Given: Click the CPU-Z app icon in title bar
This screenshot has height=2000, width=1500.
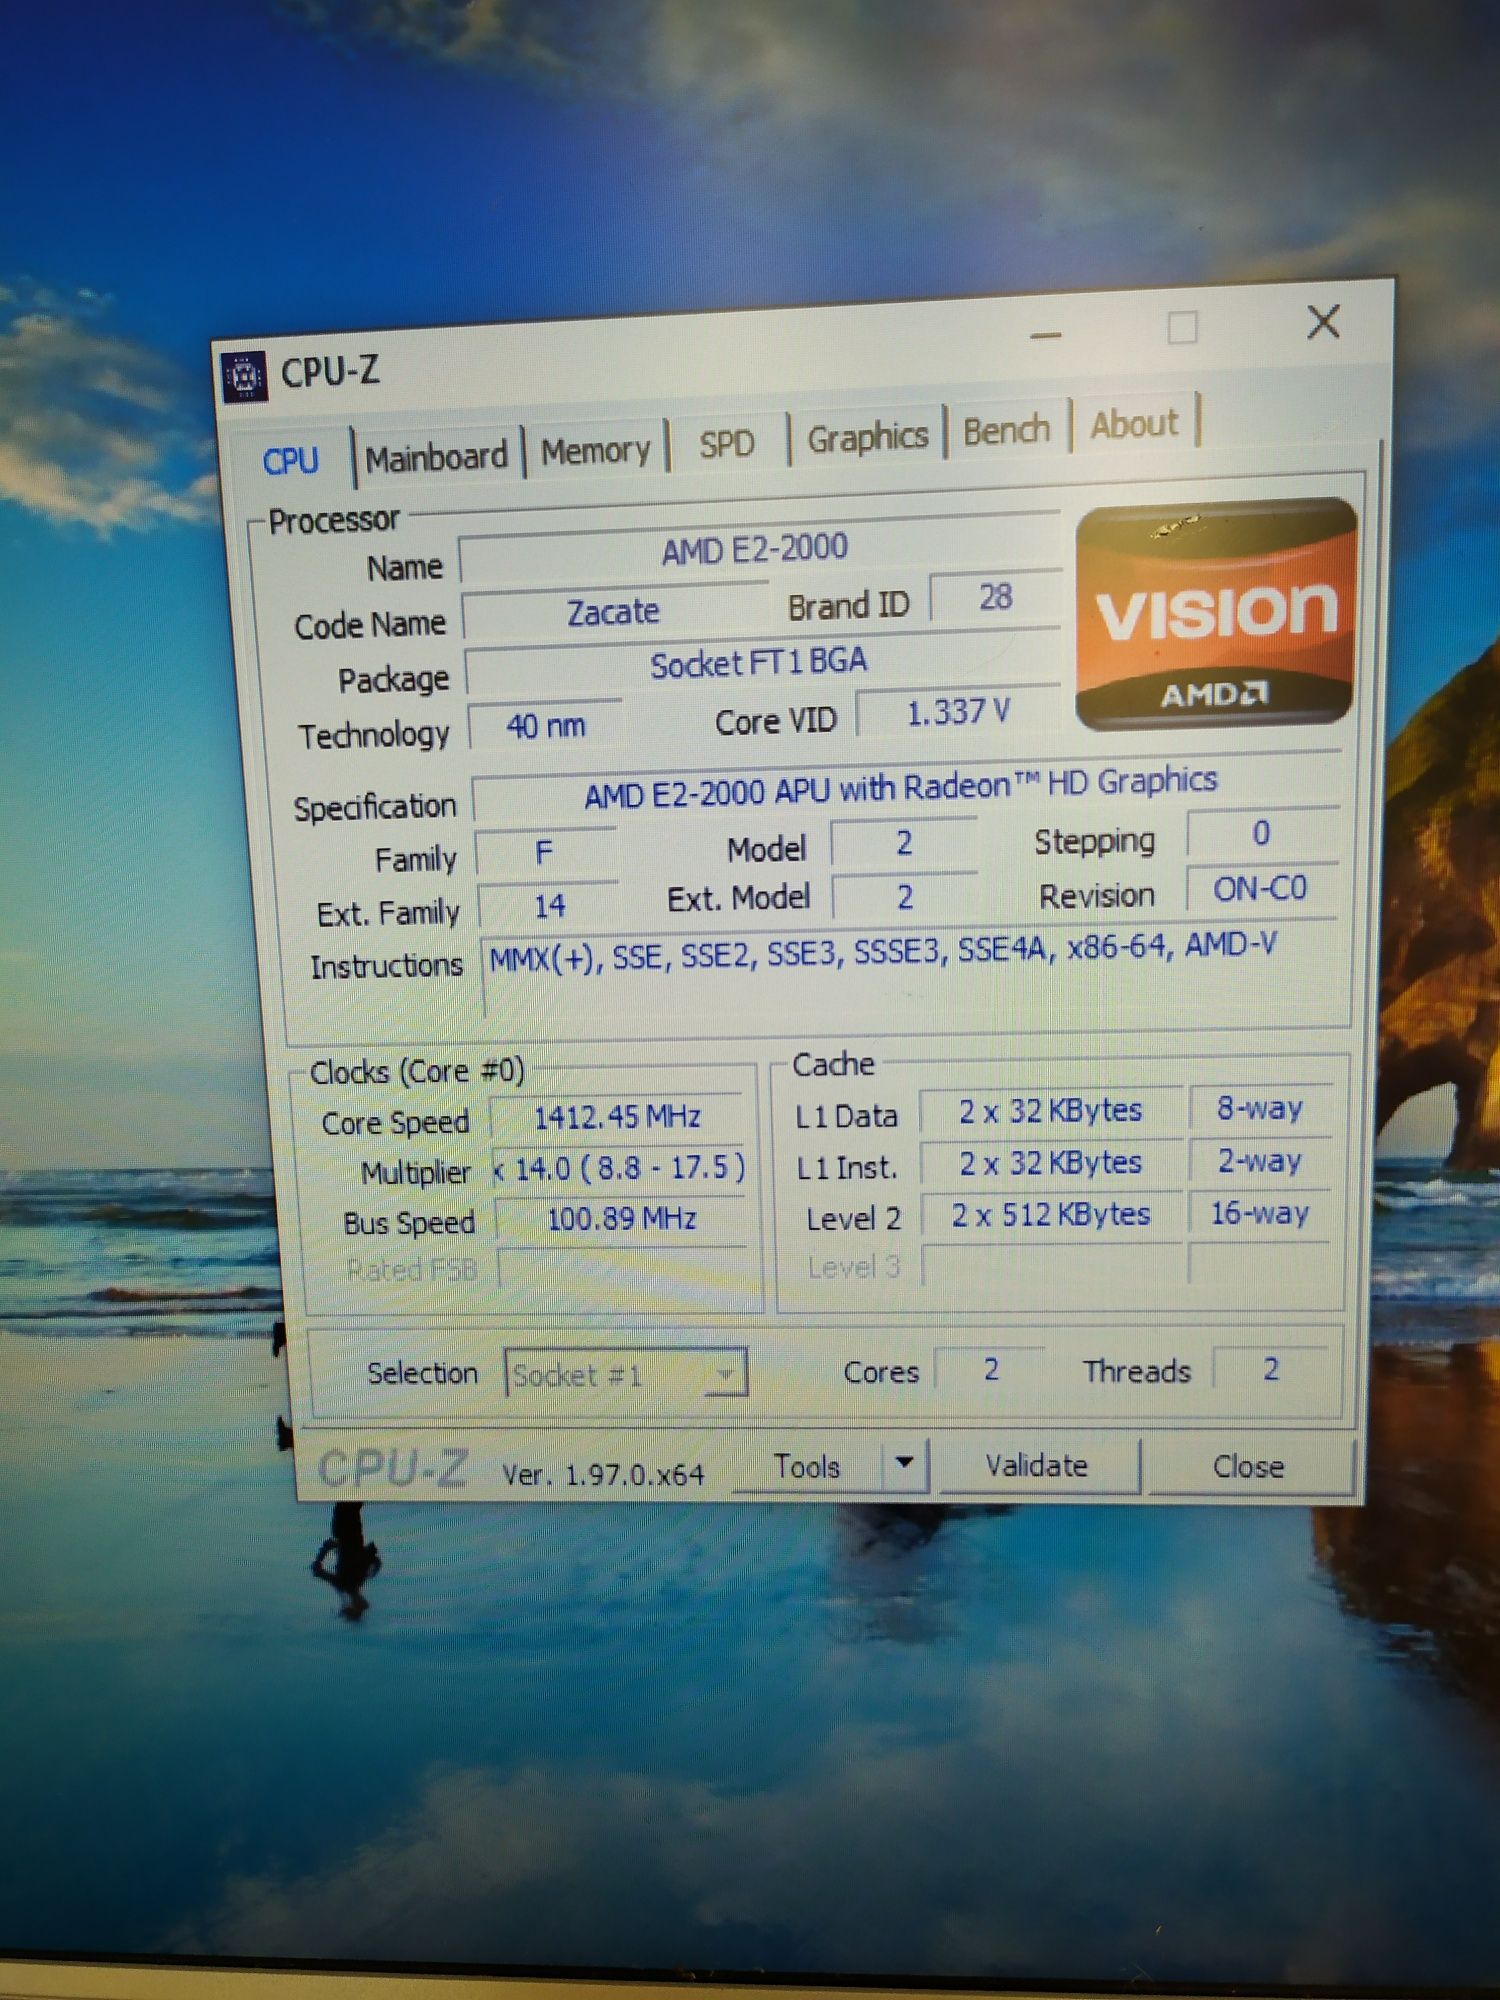Looking at the screenshot, I should pos(244,377).
